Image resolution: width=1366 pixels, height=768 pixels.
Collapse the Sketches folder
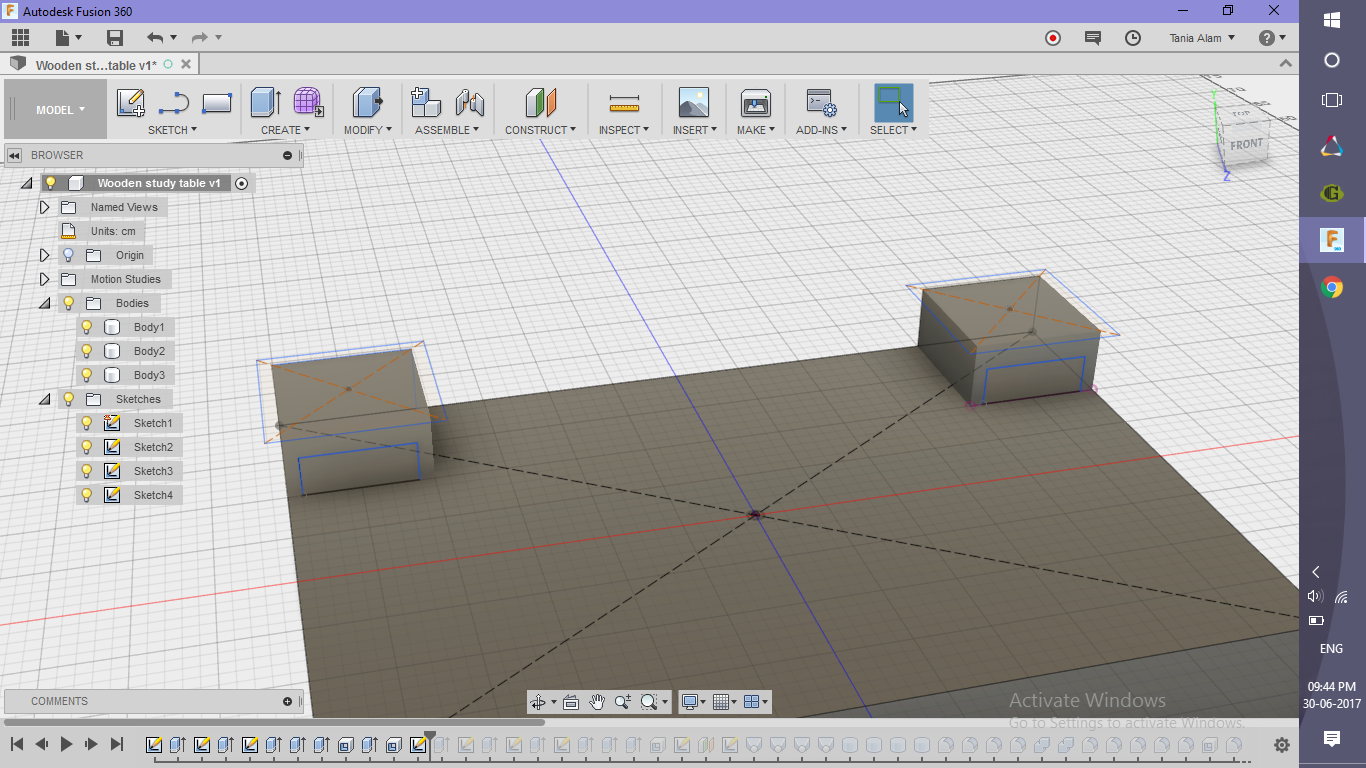coord(44,399)
